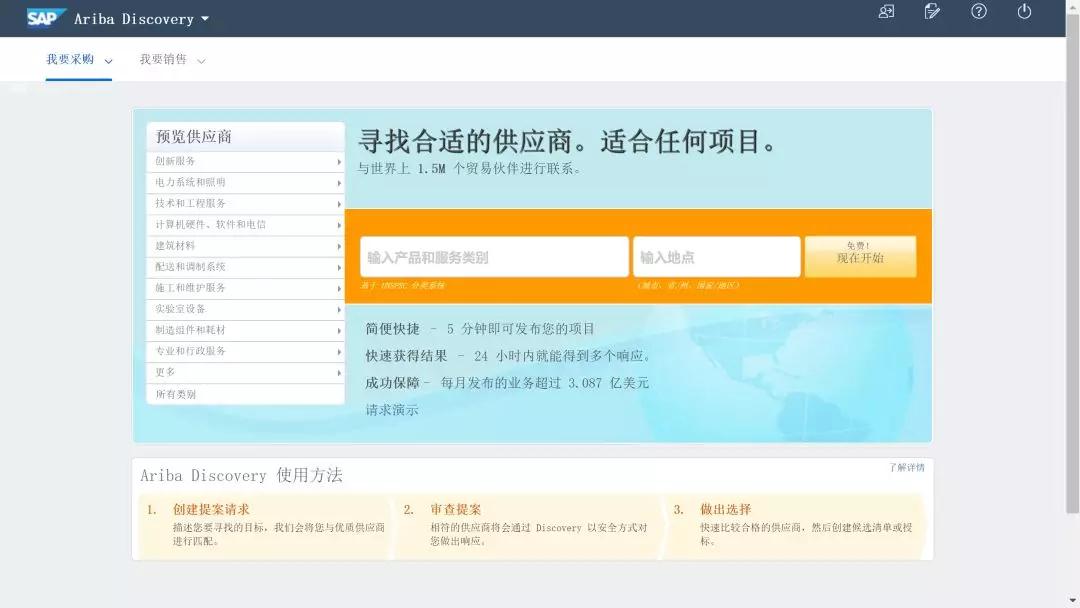Image resolution: width=1080 pixels, height=608 pixels.
Task: Click the SAP logo in the header
Action: 46,17
